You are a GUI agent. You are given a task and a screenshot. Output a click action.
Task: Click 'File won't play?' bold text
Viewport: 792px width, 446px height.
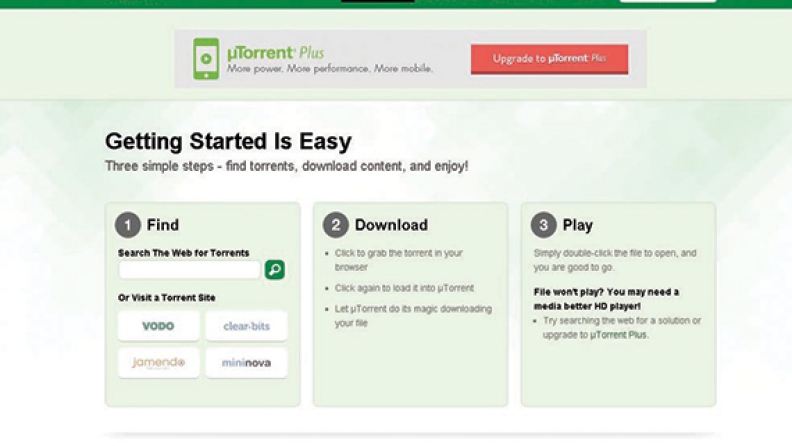coord(569,292)
